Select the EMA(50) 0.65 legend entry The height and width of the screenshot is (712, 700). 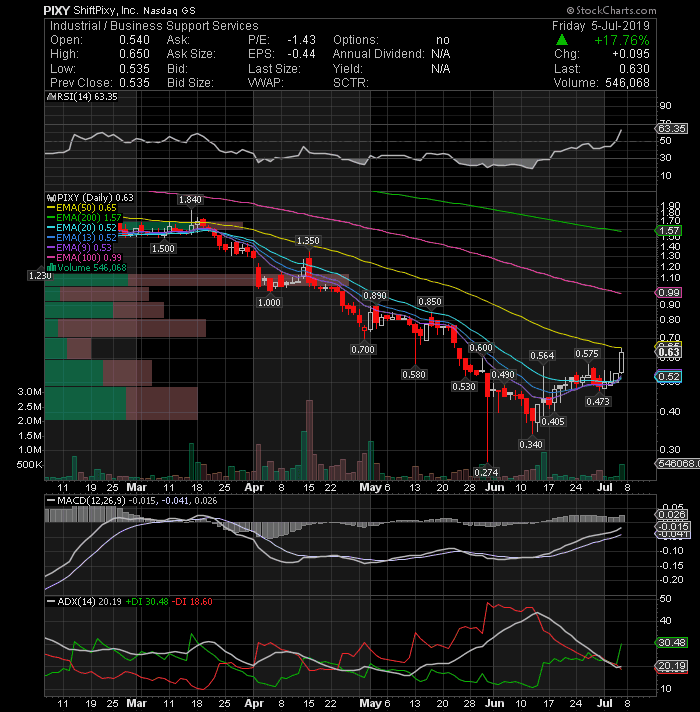[x=82, y=208]
